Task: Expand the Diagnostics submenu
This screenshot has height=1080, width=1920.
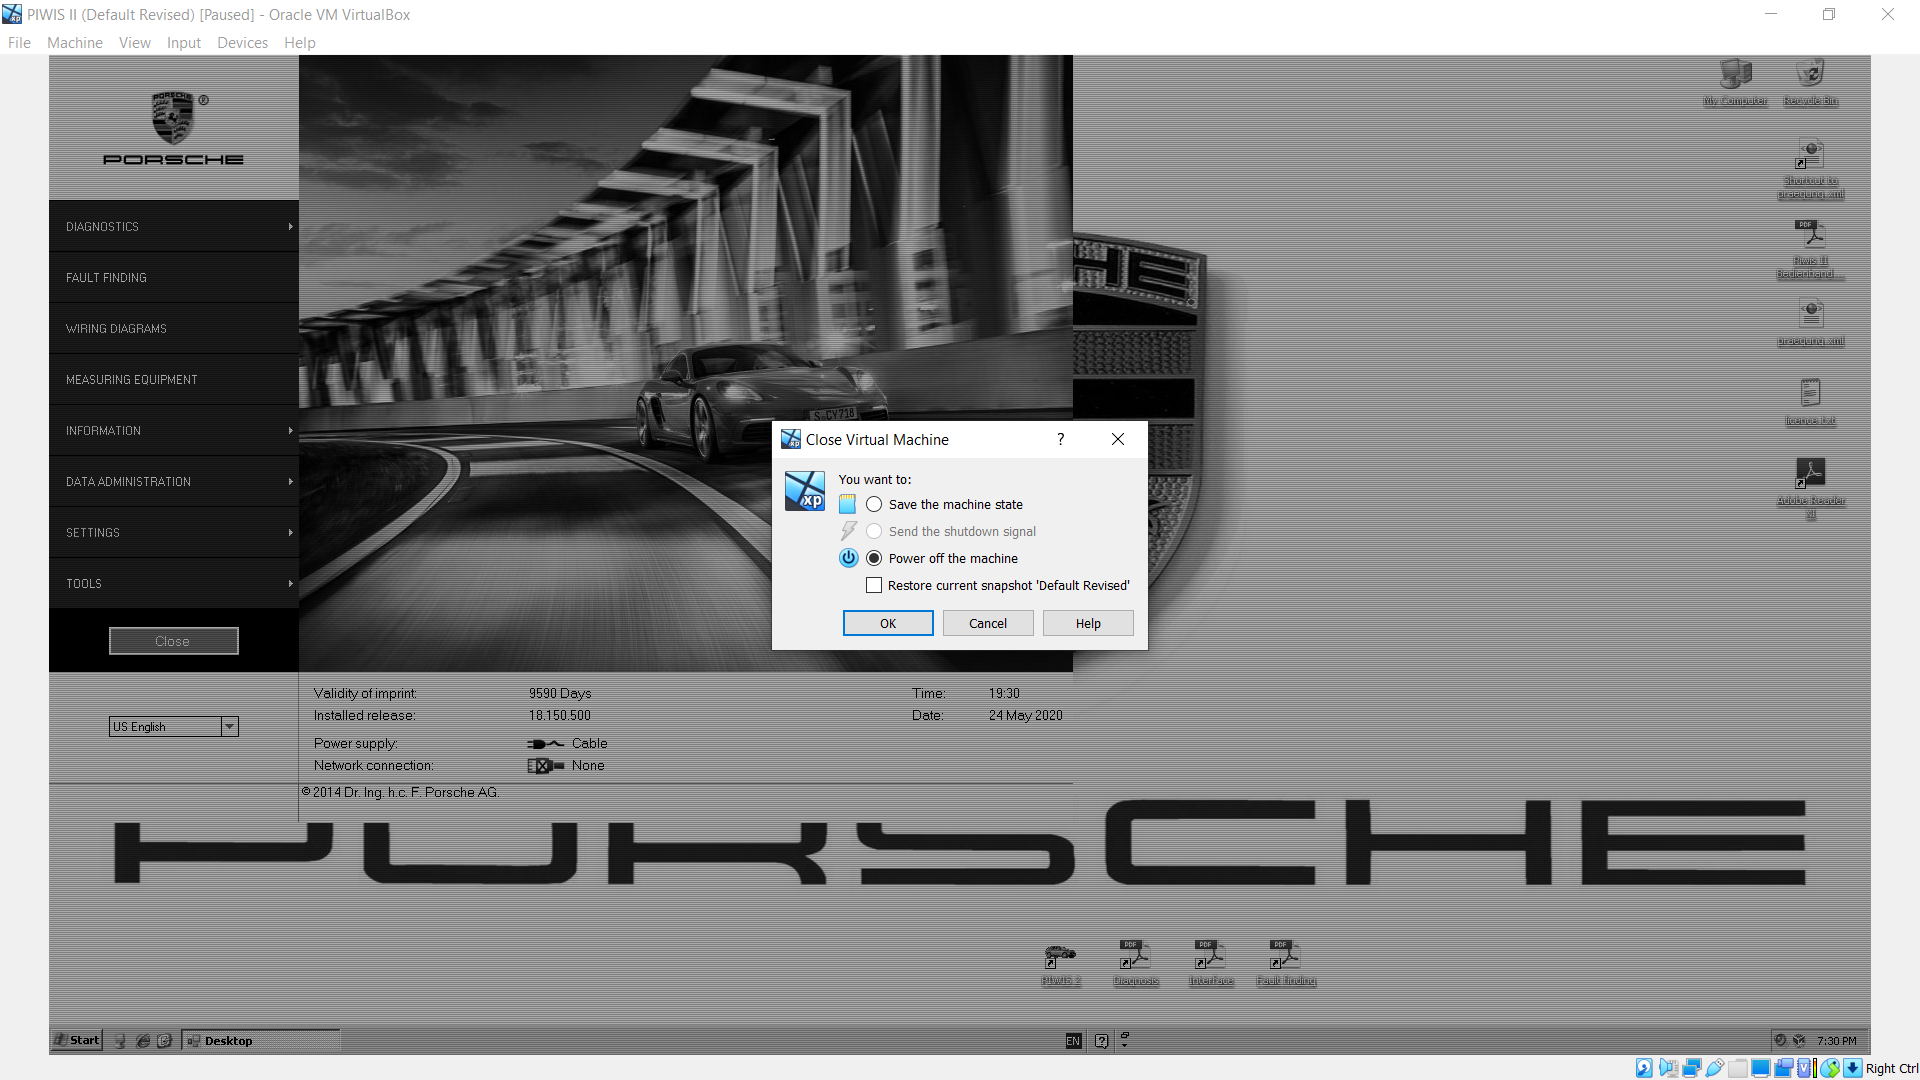Action: 173,227
